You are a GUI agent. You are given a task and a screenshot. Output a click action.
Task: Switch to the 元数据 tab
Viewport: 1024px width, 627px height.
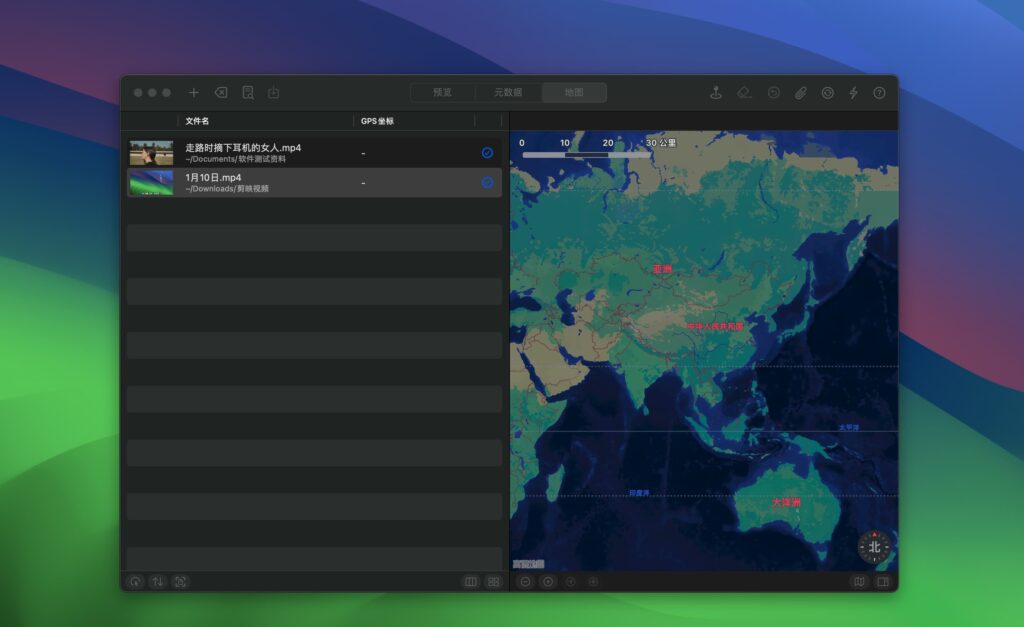point(508,92)
